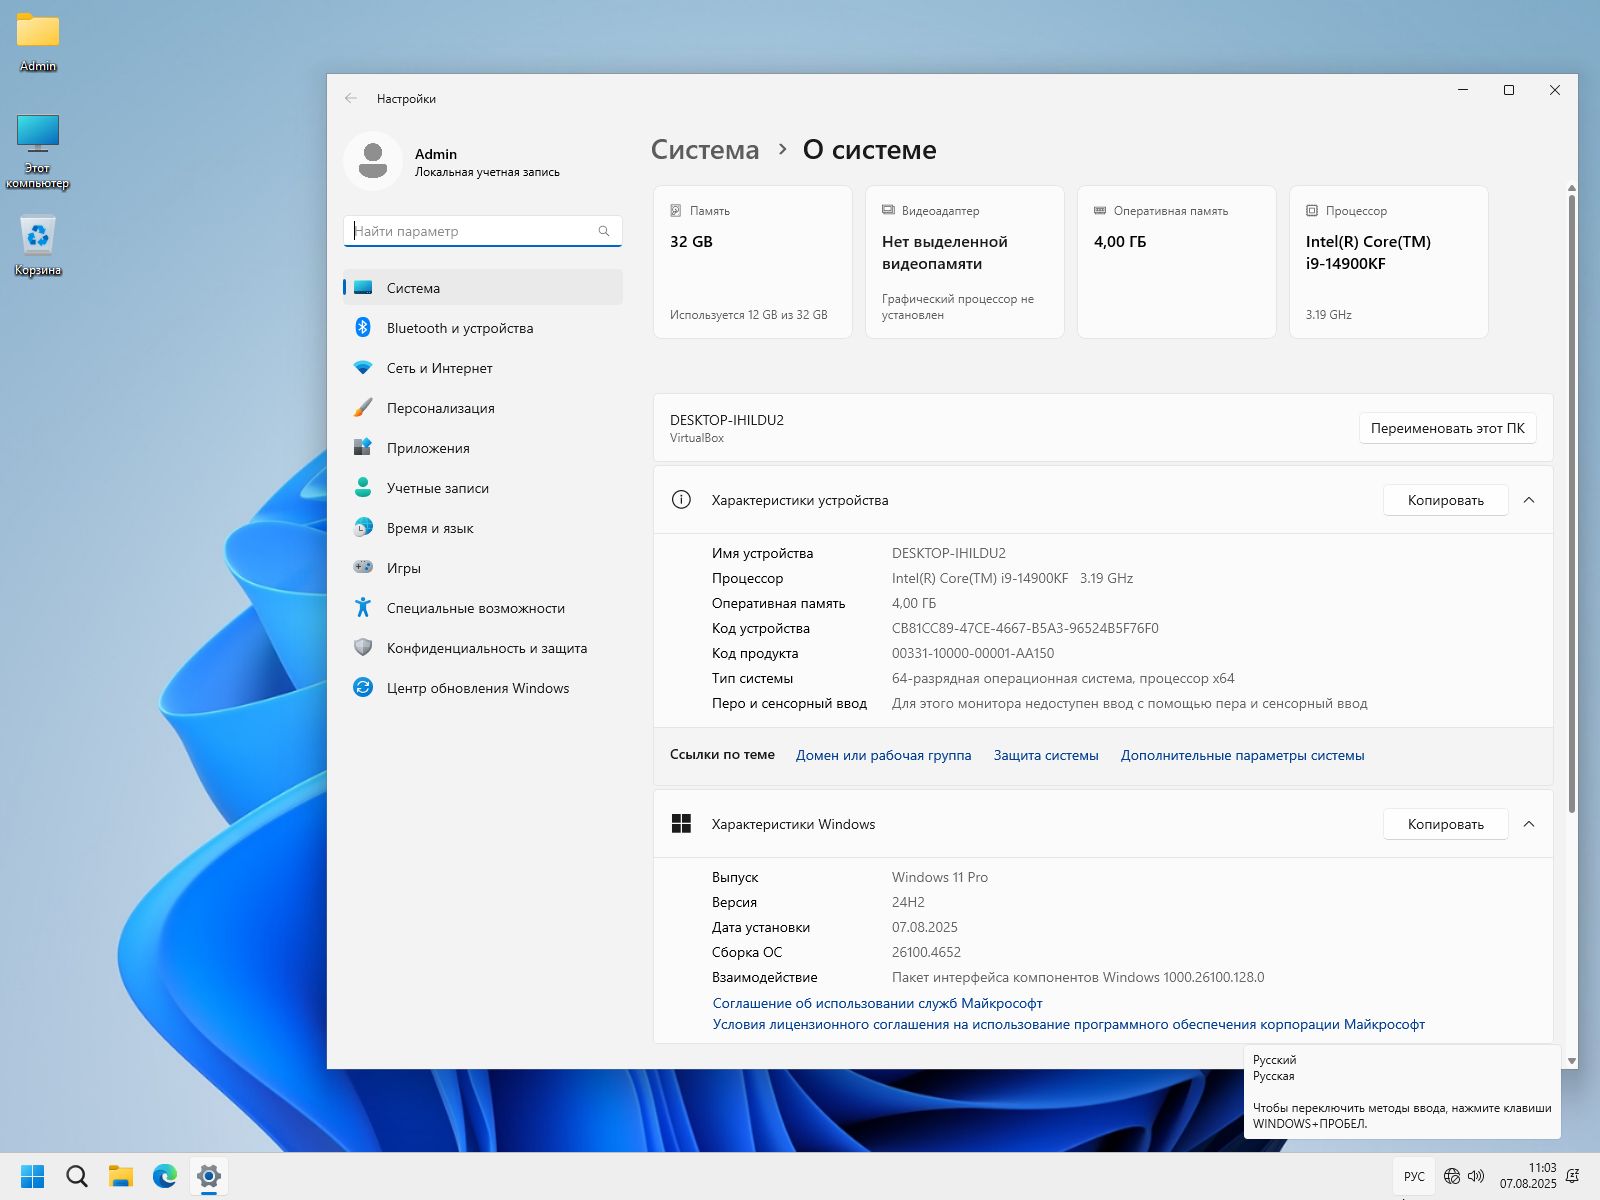1600x1200 pixels.
Task: Copy Windows specs via Копировать button
Action: (x=1446, y=824)
